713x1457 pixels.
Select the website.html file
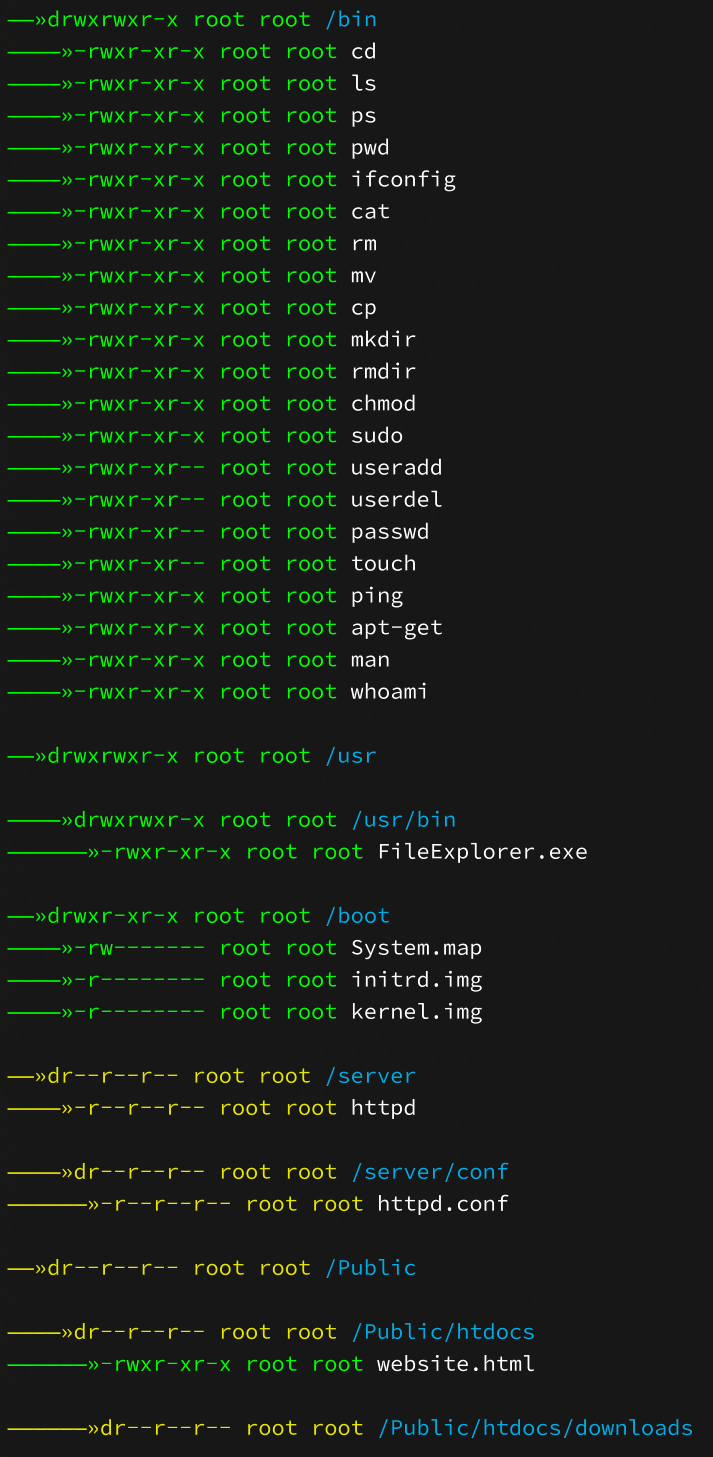click(x=455, y=1364)
